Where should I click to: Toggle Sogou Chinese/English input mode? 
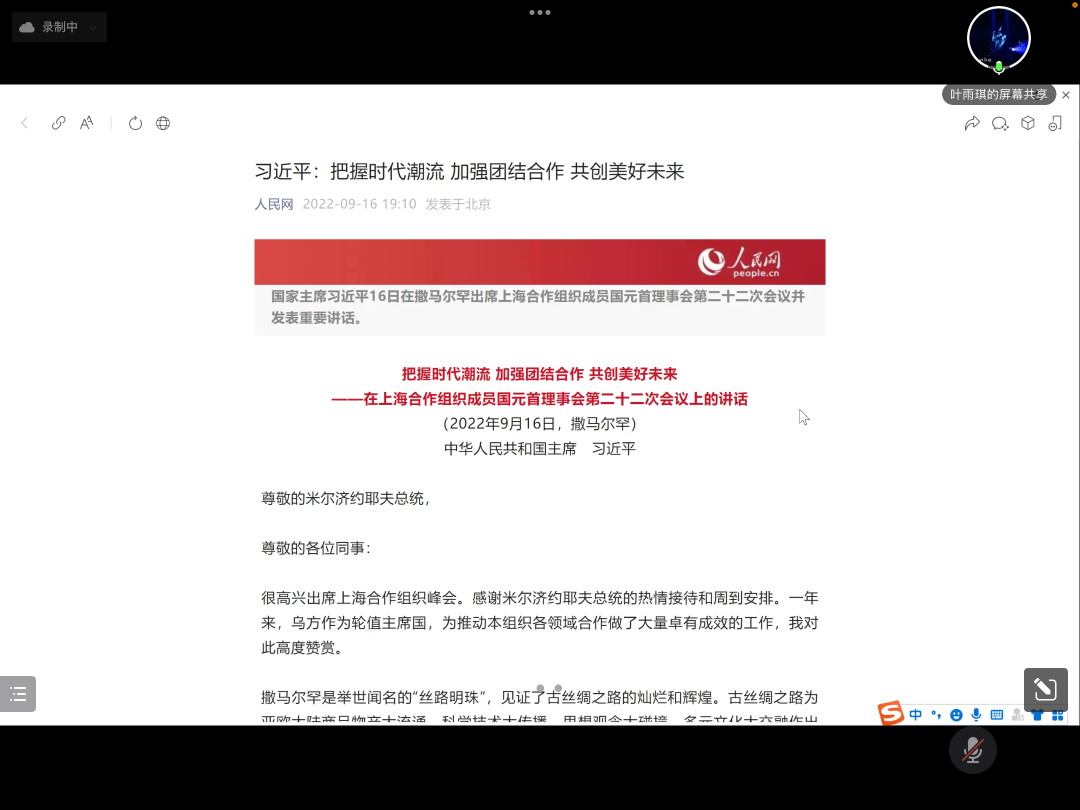coord(916,715)
